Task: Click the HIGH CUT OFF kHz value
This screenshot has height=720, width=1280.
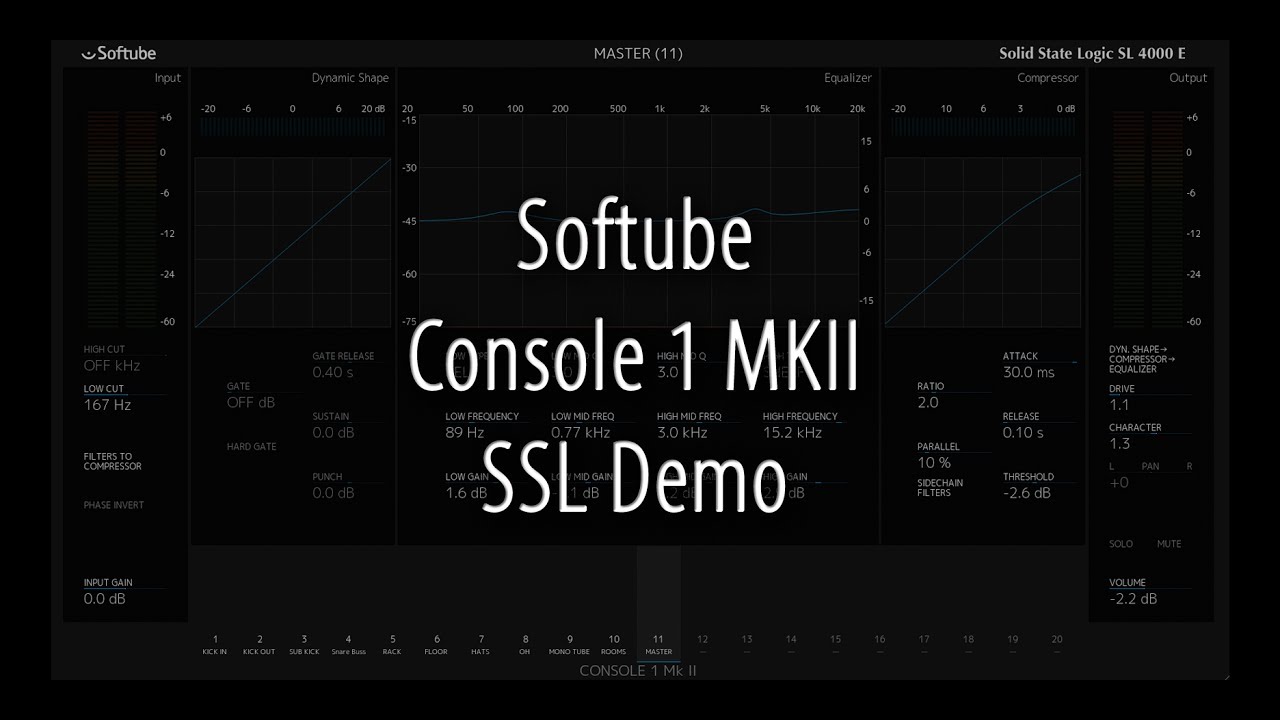Action: tap(111, 366)
